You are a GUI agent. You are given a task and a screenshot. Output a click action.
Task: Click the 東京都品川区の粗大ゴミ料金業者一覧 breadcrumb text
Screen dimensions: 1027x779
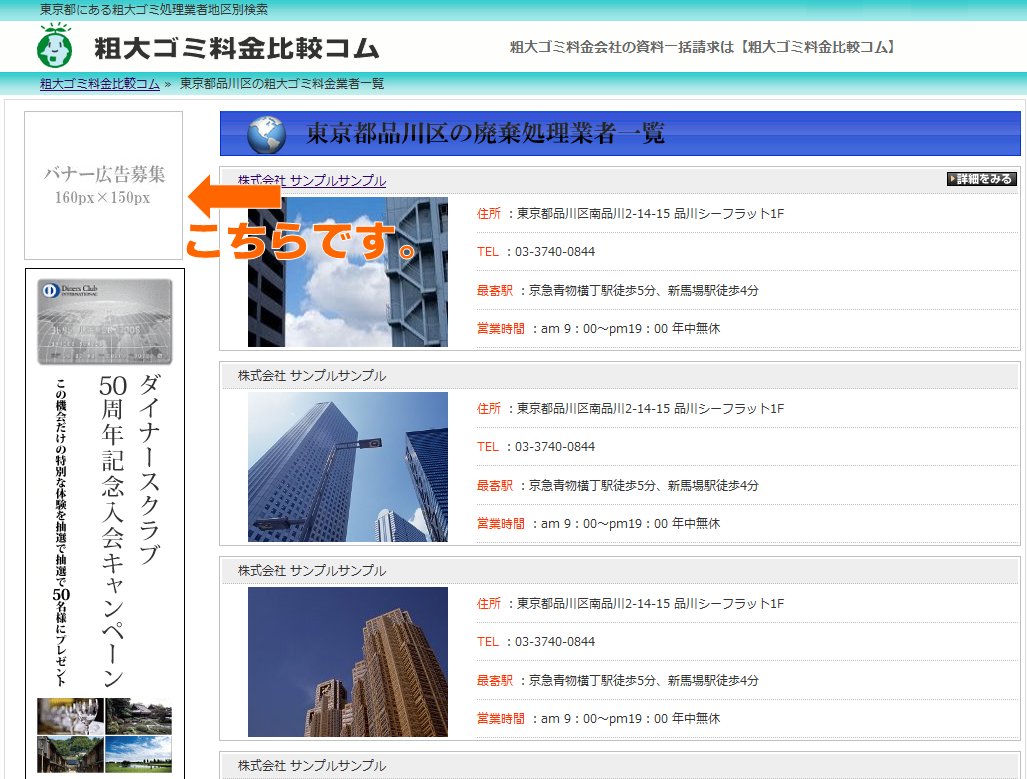[x=282, y=84]
